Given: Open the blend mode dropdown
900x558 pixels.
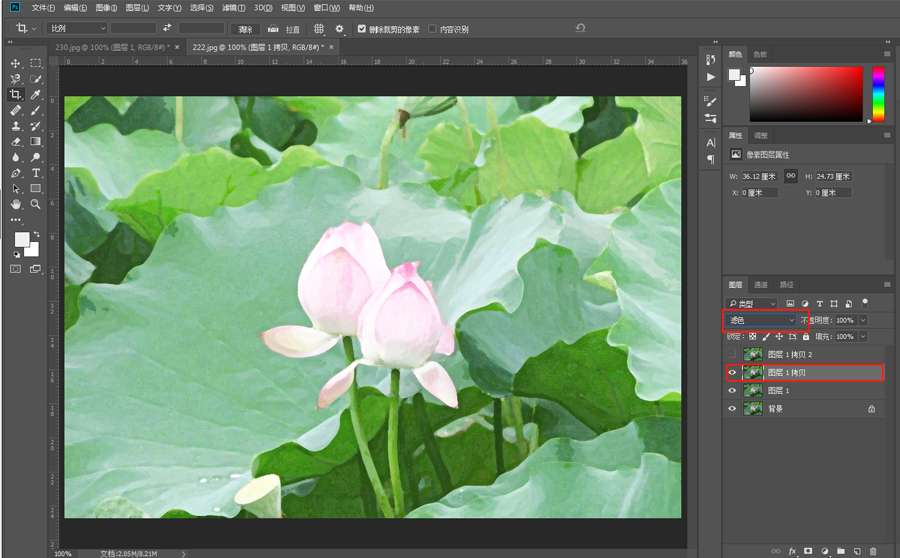Looking at the screenshot, I should (x=761, y=320).
